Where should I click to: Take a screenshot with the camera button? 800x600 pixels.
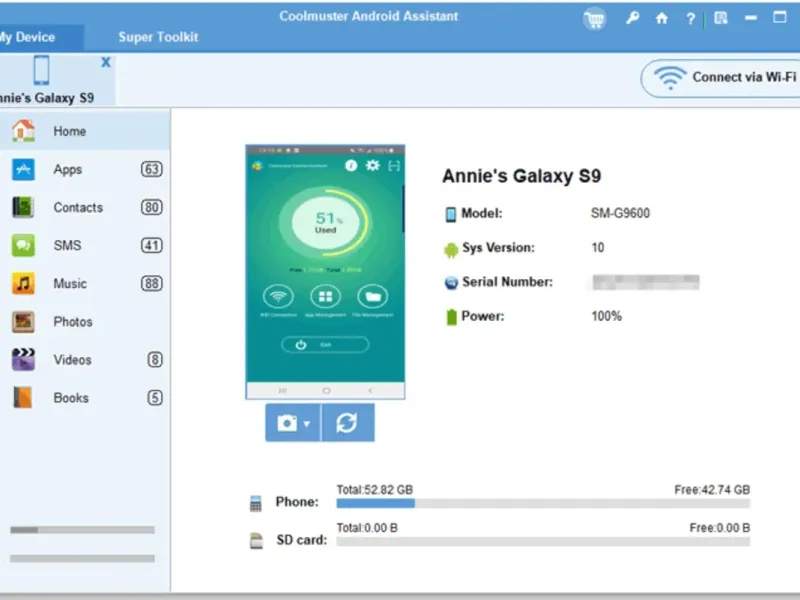pyautogui.click(x=287, y=423)
